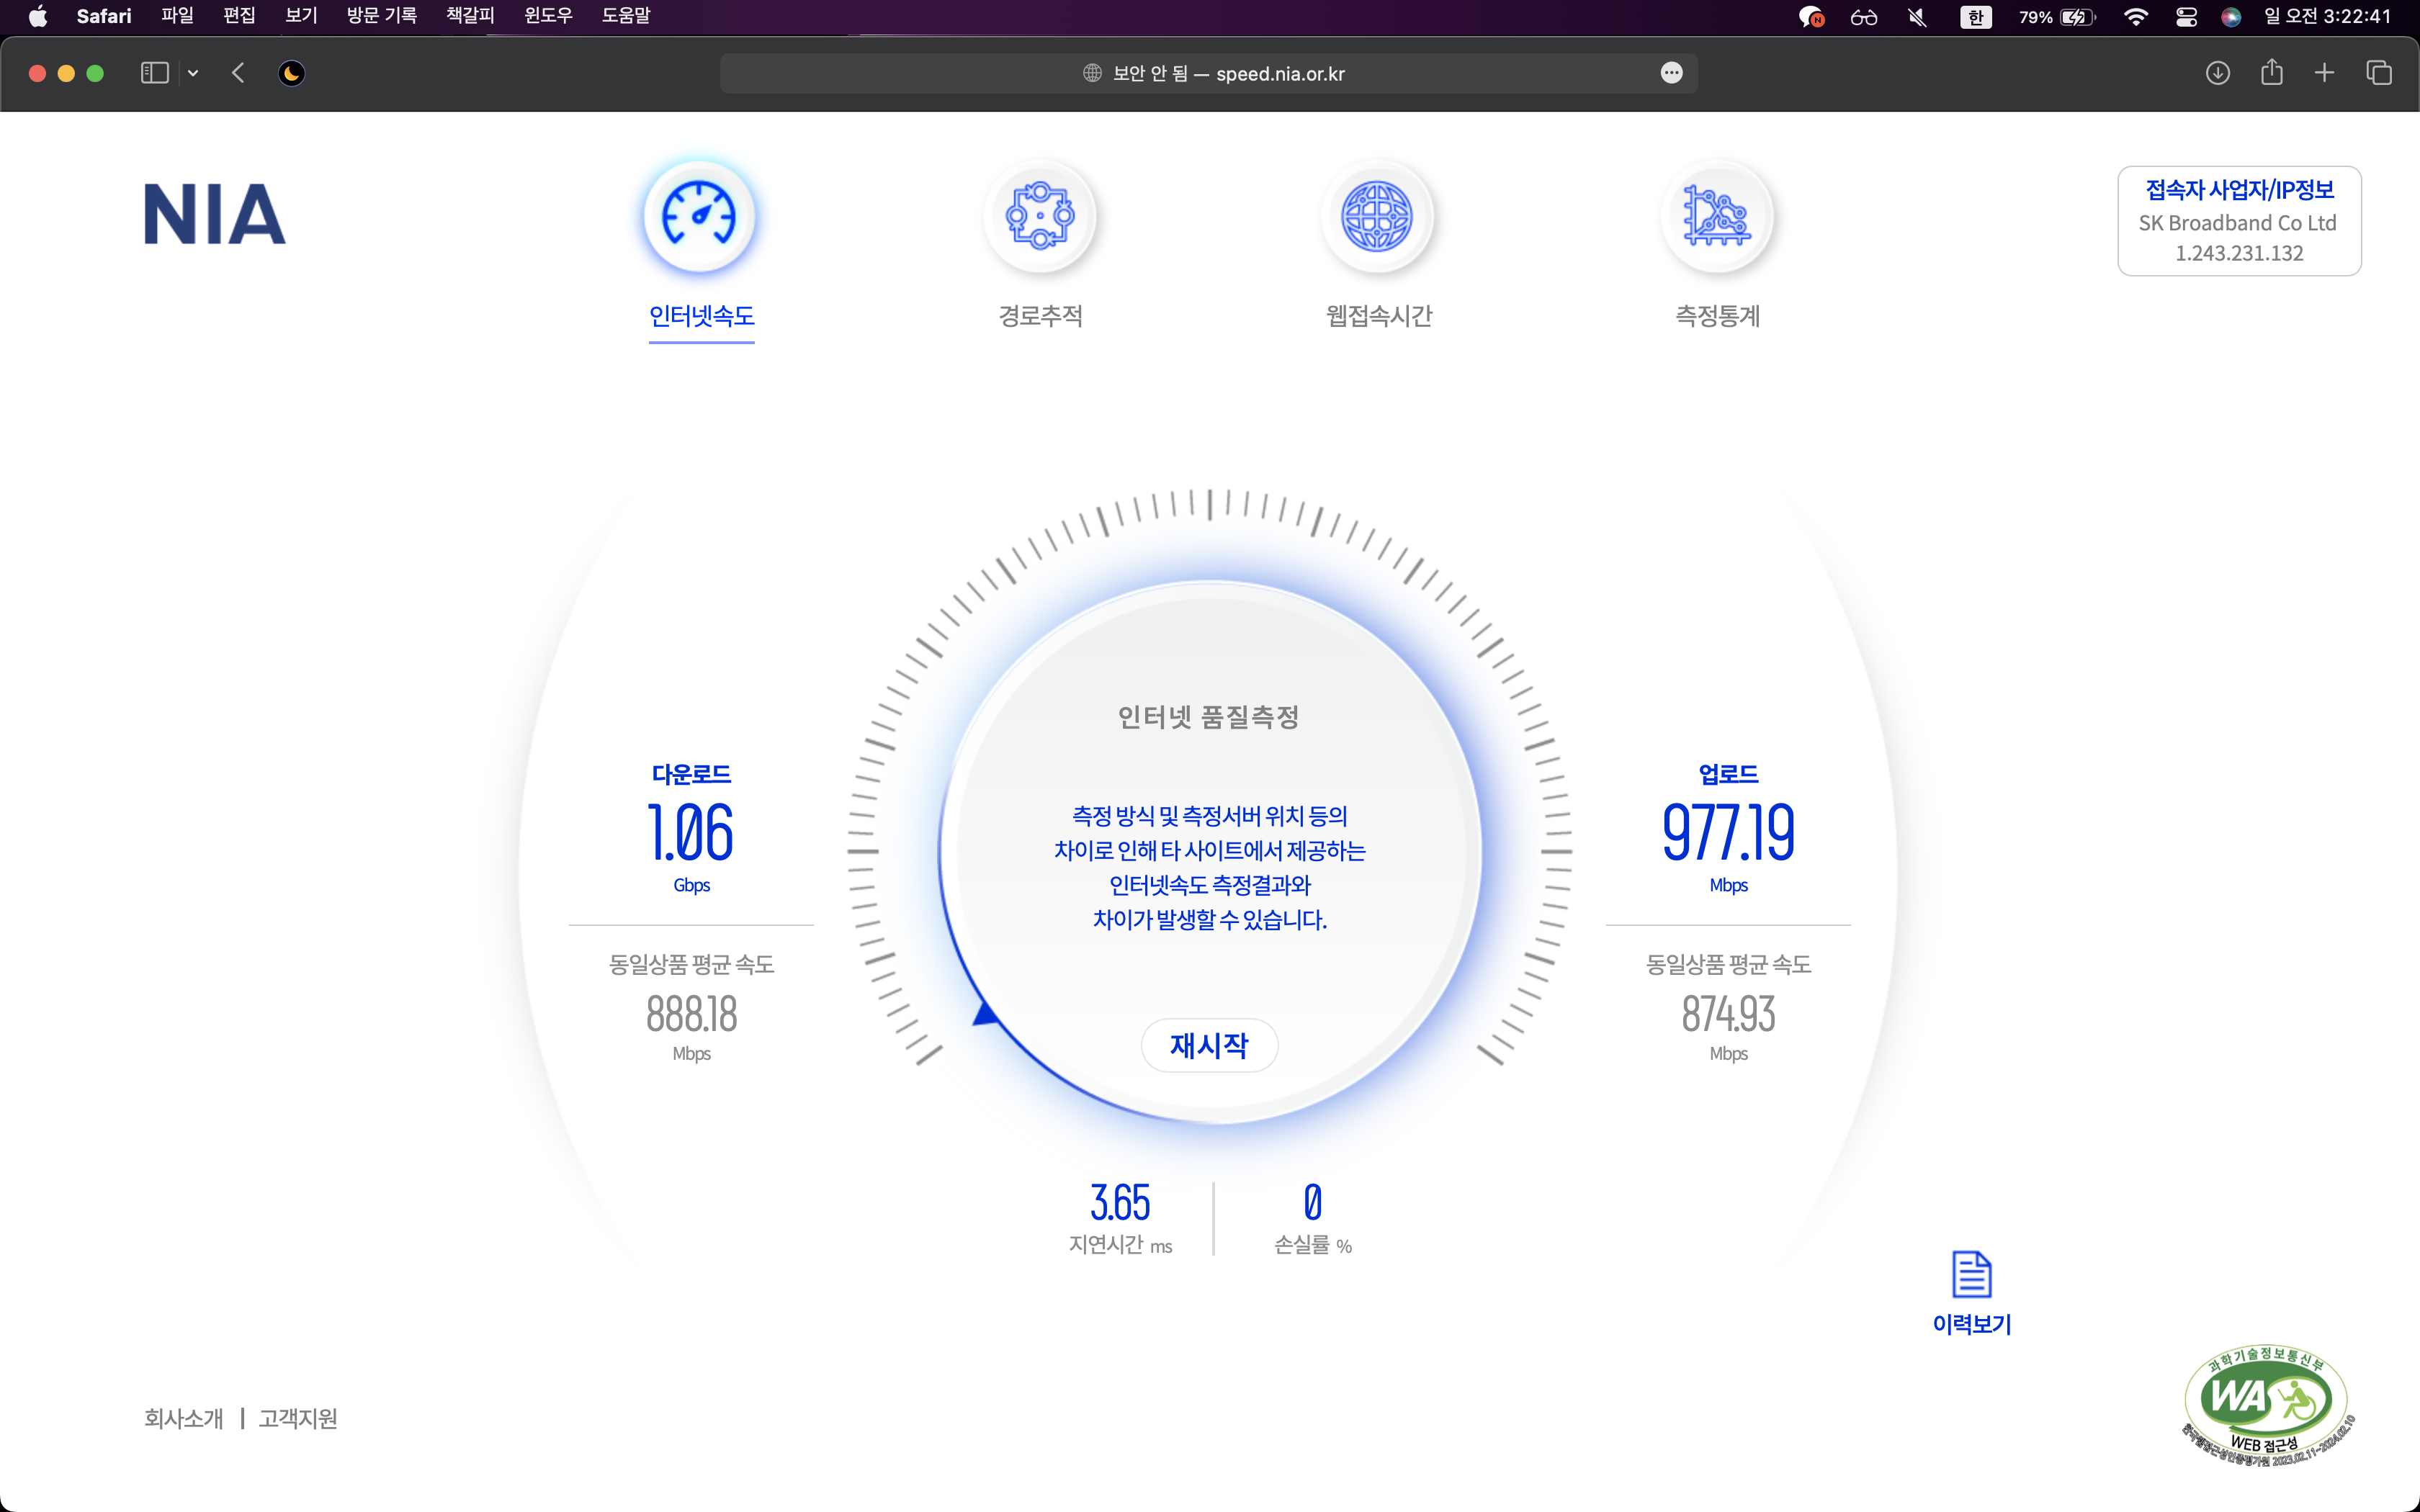
Task: Click the 888.18 average download speed
Action: pyautogui.click(x=691, y=1014)
